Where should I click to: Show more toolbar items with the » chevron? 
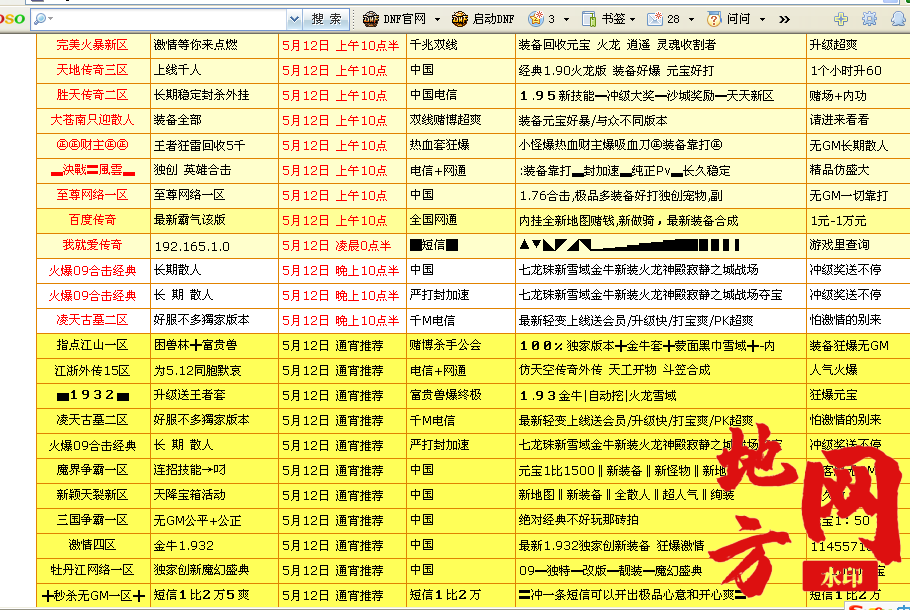click(785, 20)
